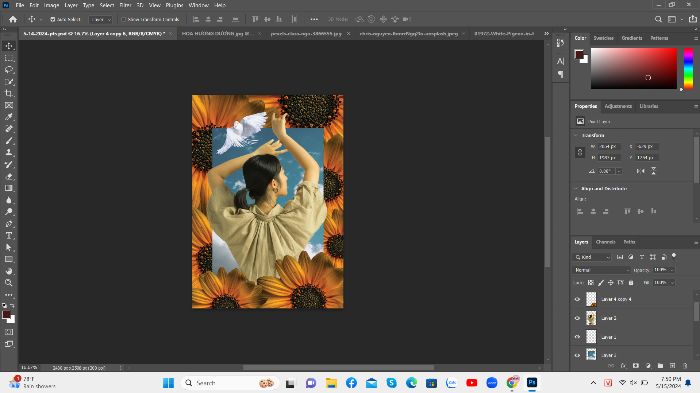This screenshot has width=700, height=393.
Task: Click the width input field in Properties
Action: 609,146
